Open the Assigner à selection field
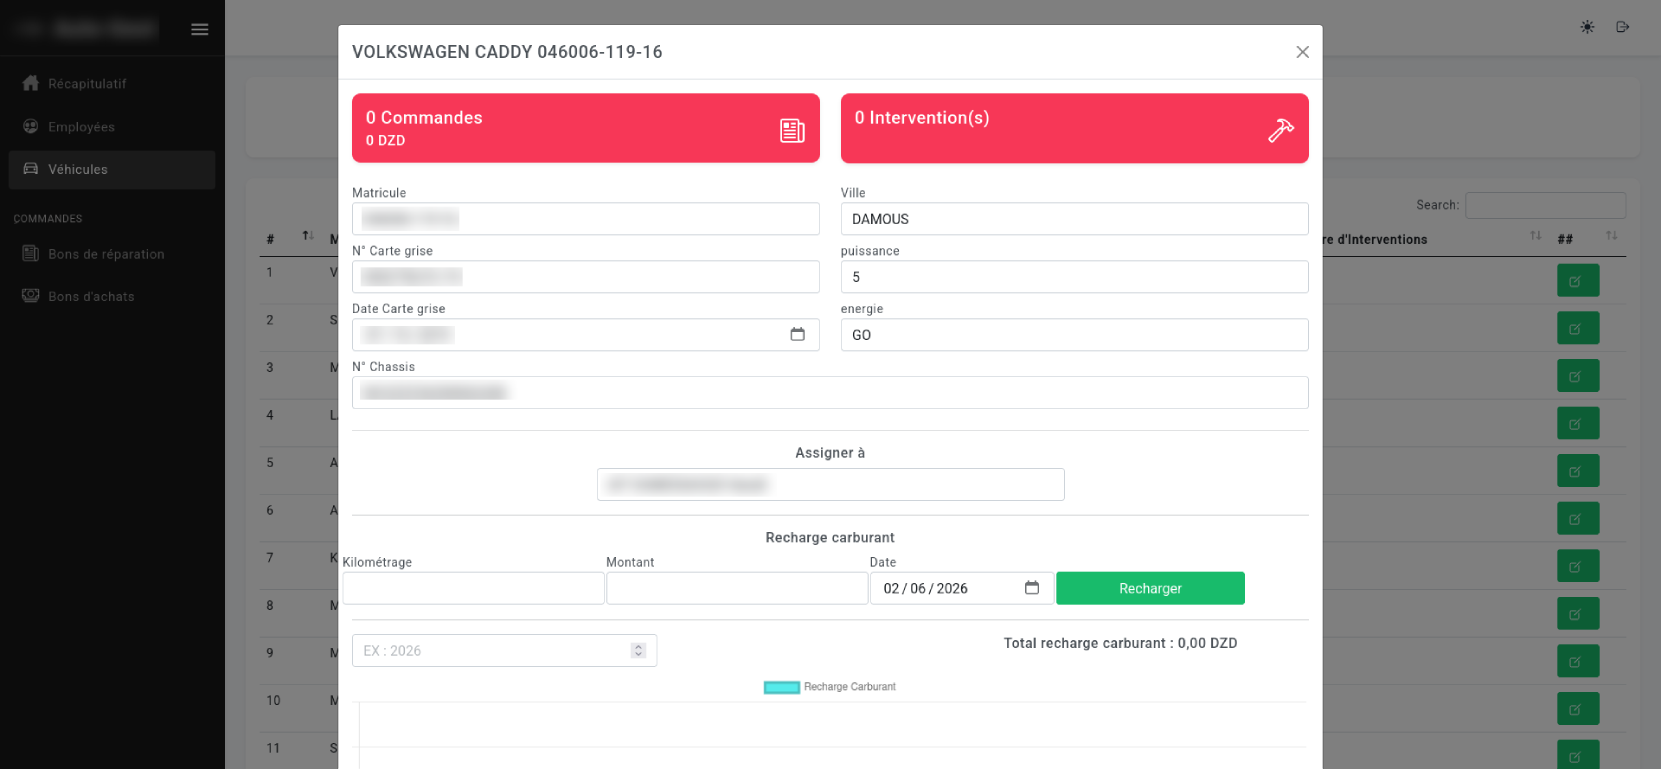The width and height of the screenshot is (1661, 769). click(830, 485)
